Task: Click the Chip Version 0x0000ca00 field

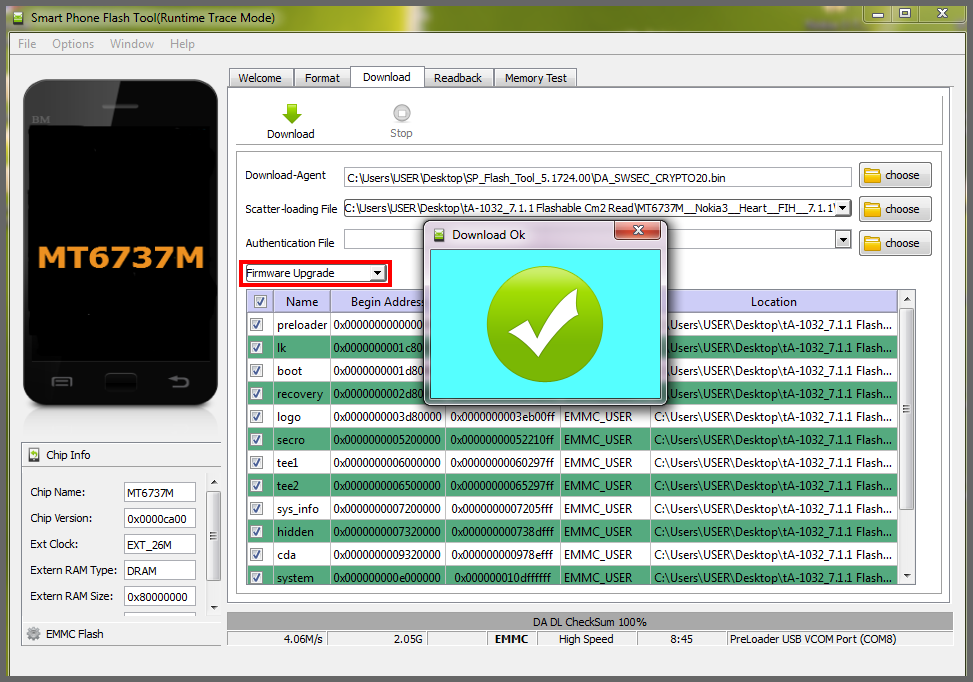Action: pyautogui.click(x=159, y=519)
